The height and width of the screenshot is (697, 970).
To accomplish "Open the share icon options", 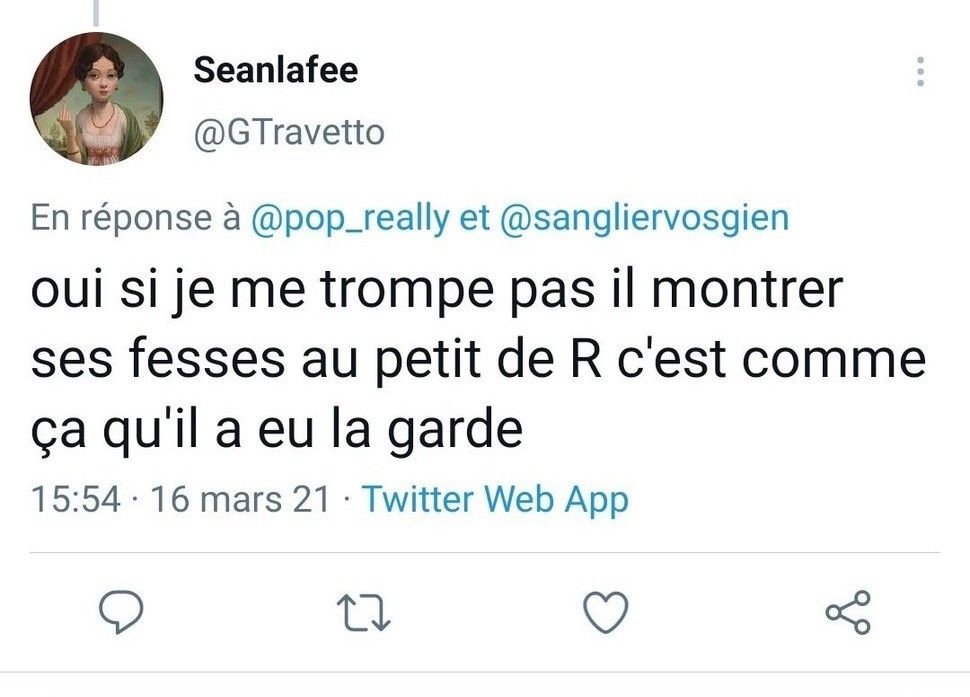I will point(848,612).
